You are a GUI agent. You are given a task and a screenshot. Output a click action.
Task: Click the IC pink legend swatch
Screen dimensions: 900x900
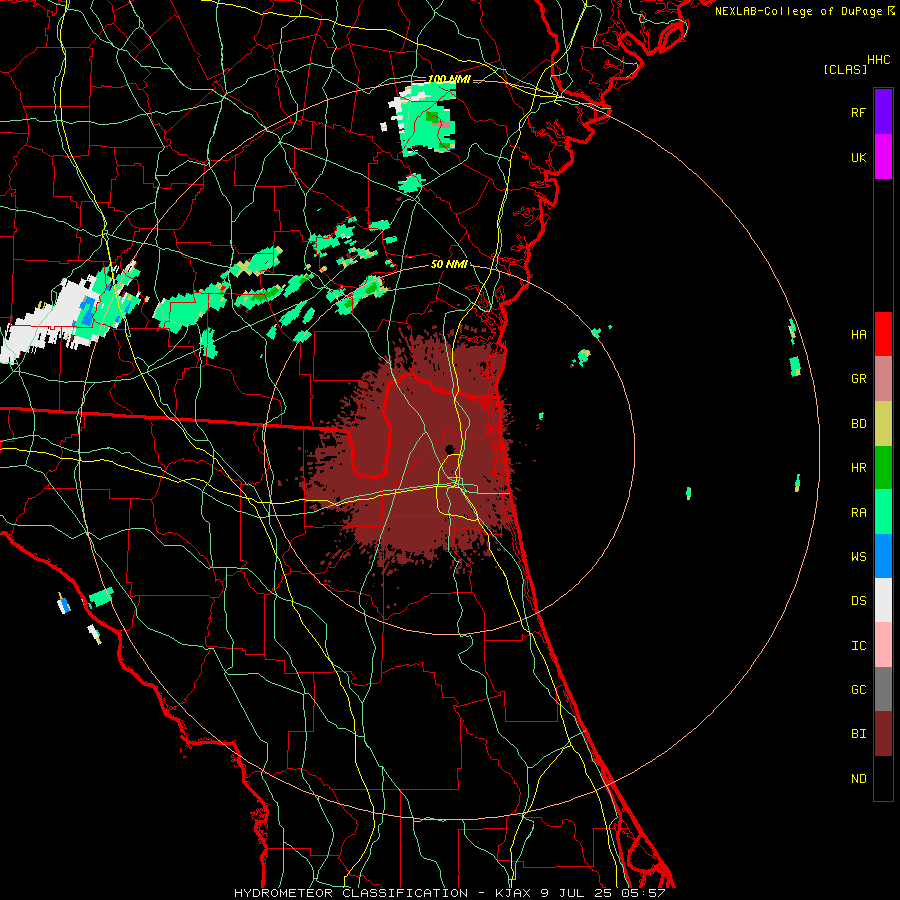coord(883,645)
